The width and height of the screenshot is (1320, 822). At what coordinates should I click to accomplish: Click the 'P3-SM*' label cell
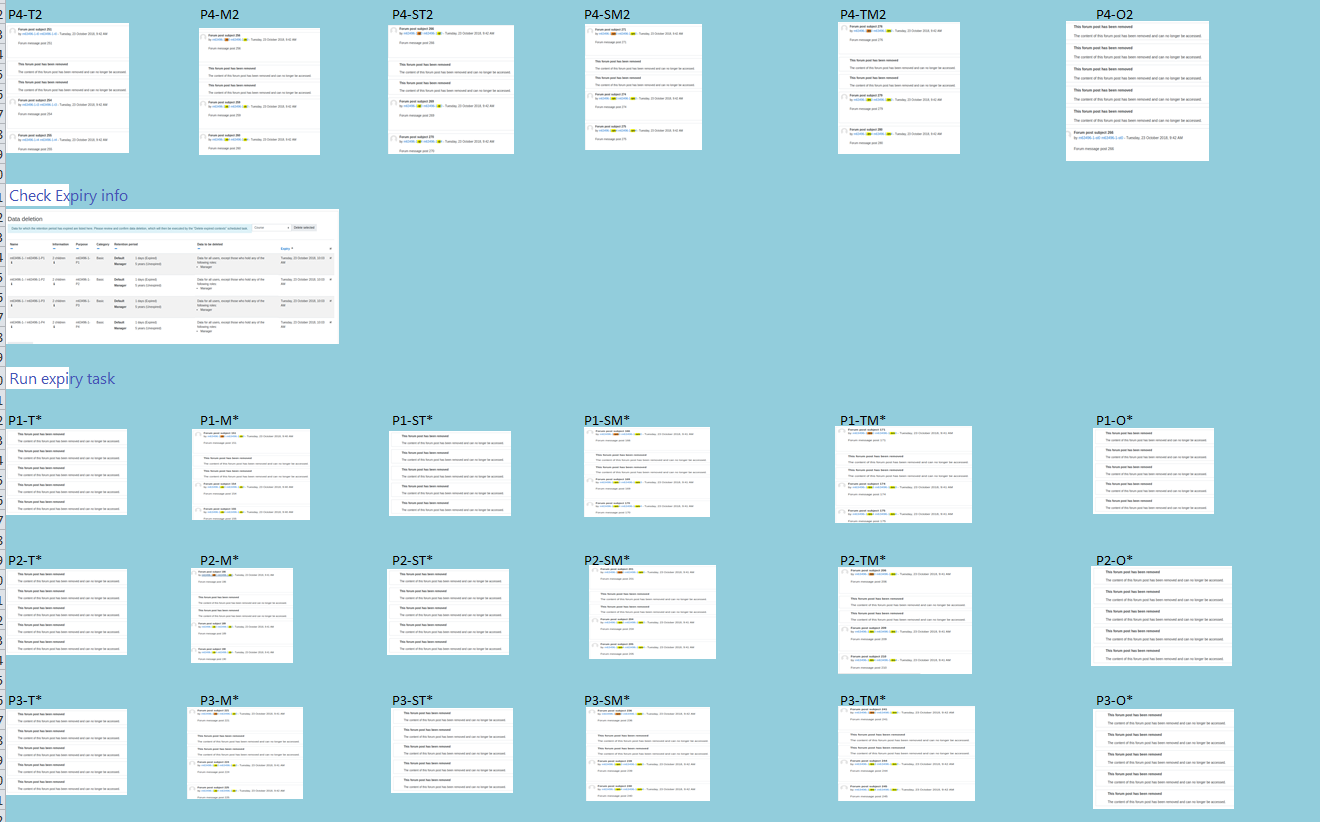coord(608,700)
